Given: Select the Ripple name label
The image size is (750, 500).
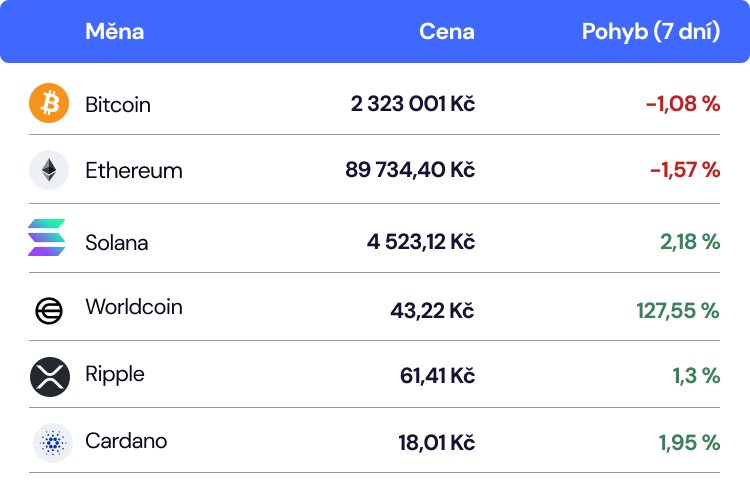Looking at the screenshot, I should click(x=115, y=374).
